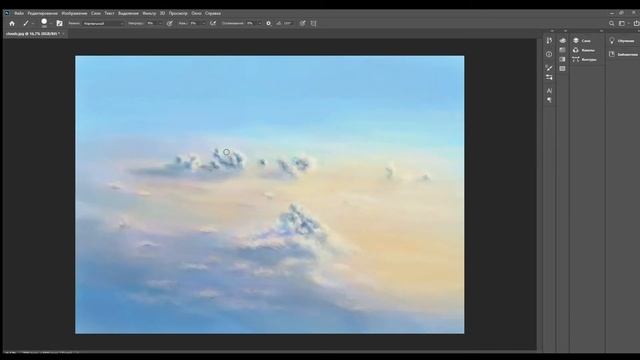Open the Выделение menu
640x360 pixels.
click(128, 13)
